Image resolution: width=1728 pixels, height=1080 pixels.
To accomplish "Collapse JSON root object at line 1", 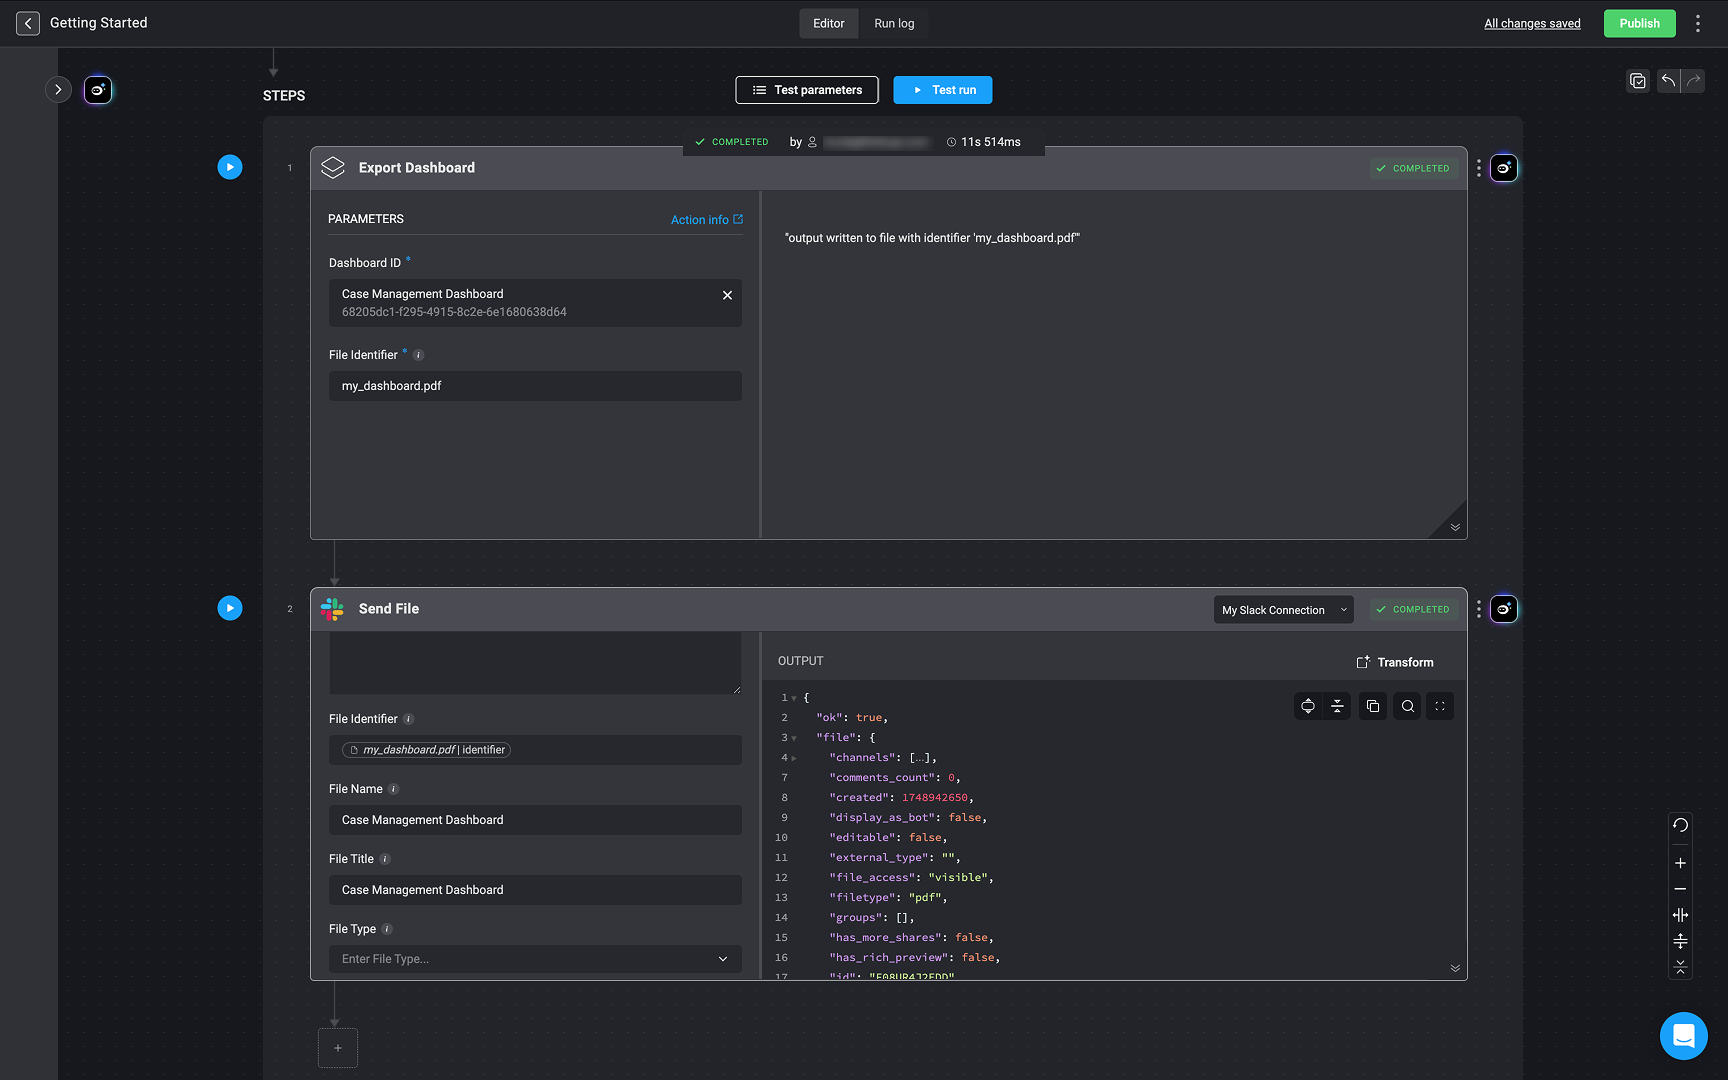I will pyautogui.click(x=794, y=698).
